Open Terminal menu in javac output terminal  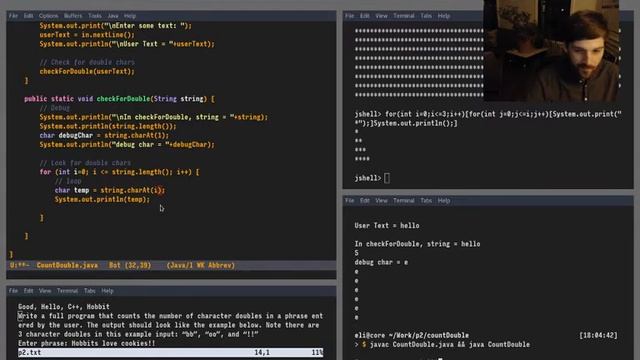[404, 201]
